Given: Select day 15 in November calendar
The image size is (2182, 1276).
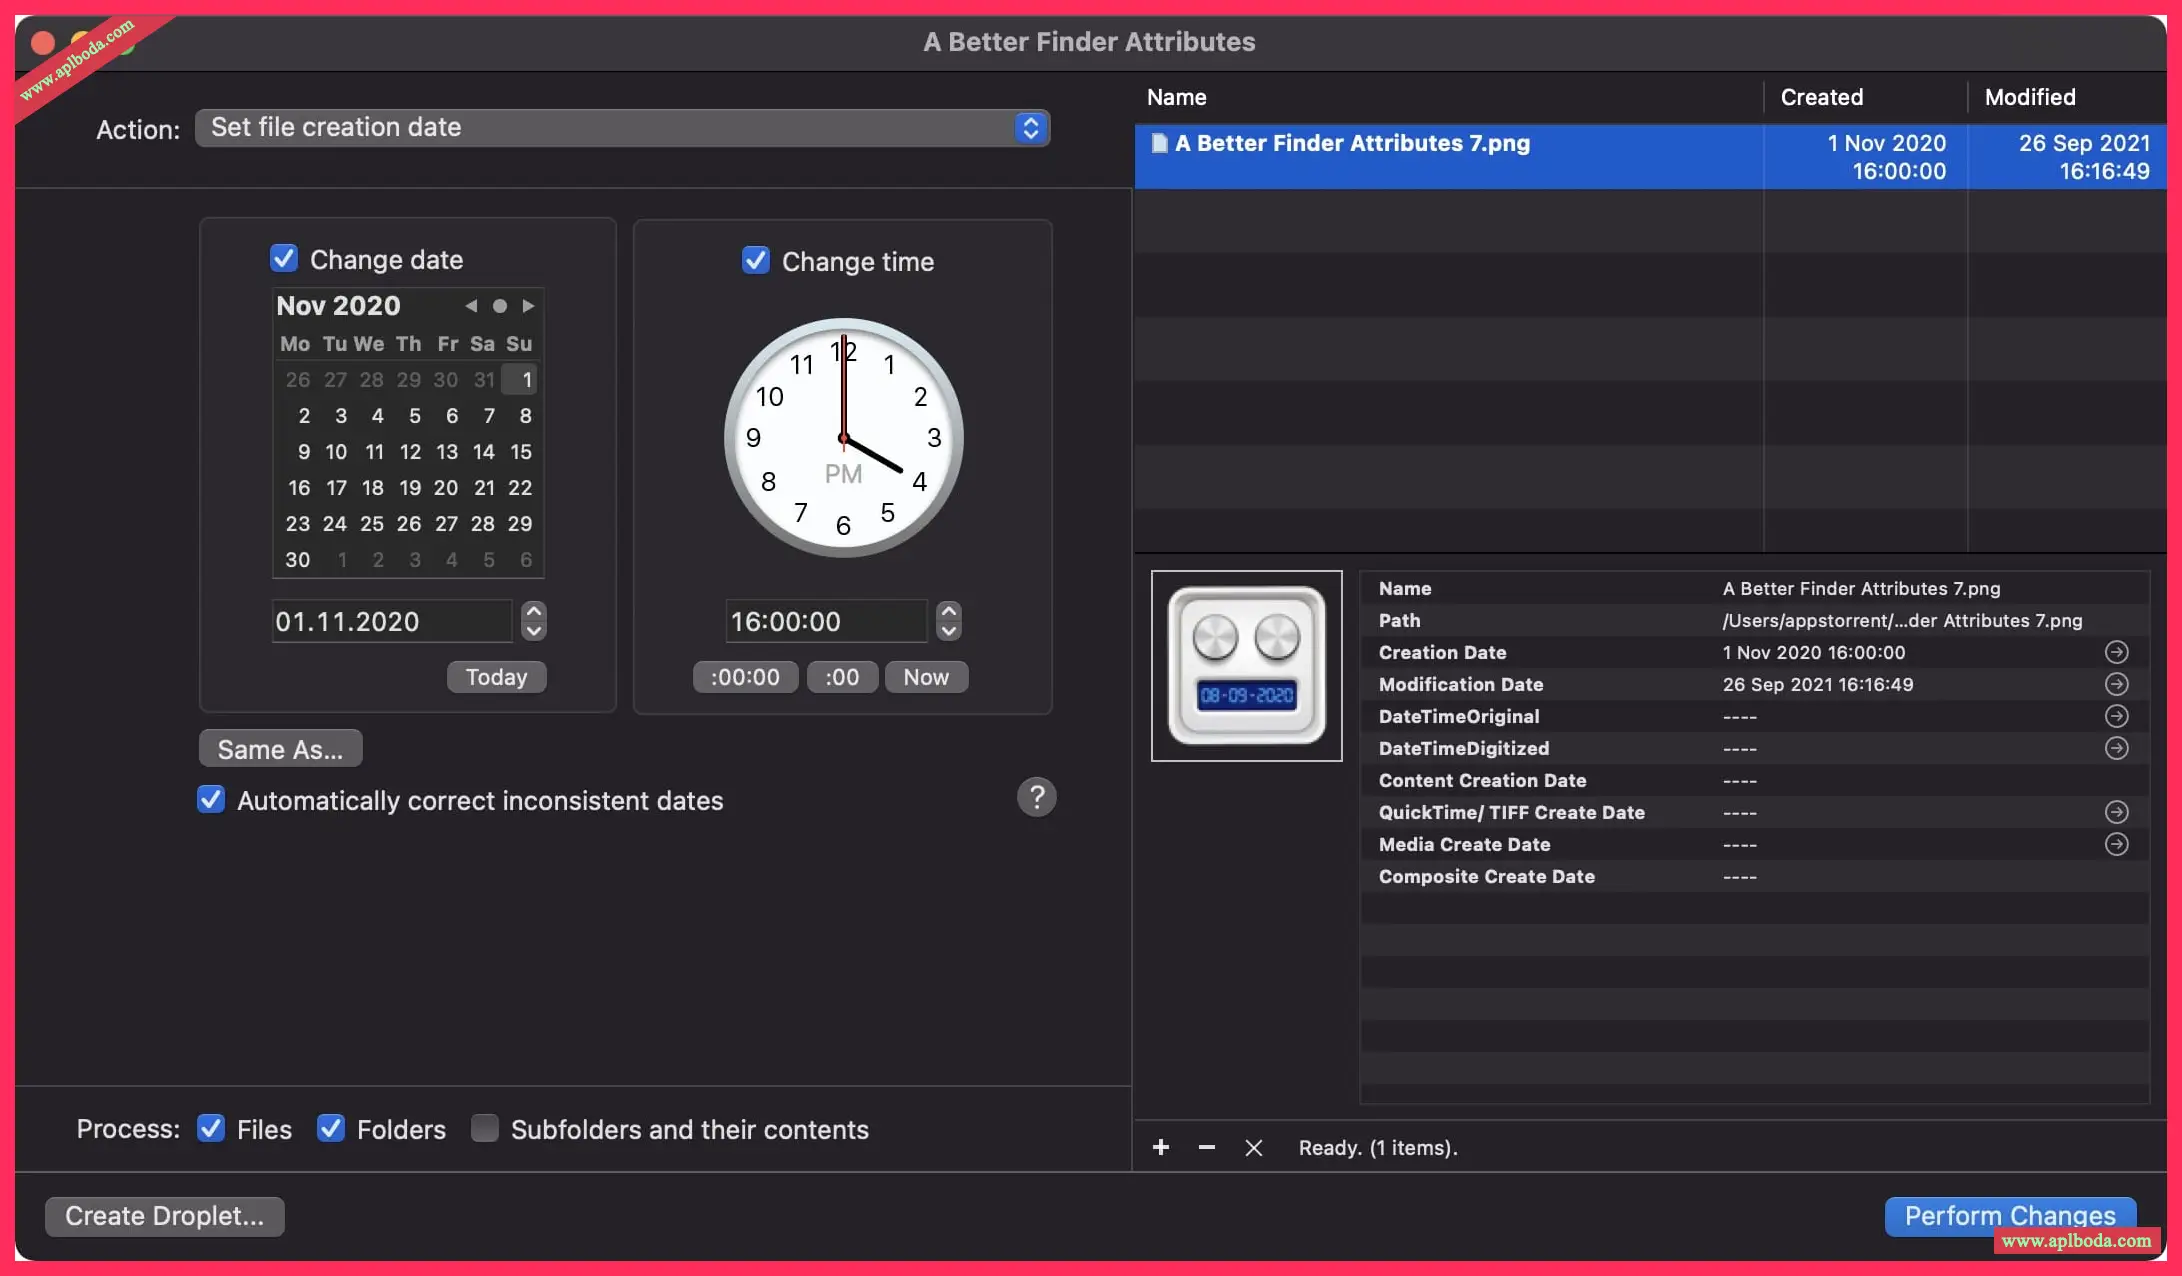Looking at the screenshot, I should 521,452.
